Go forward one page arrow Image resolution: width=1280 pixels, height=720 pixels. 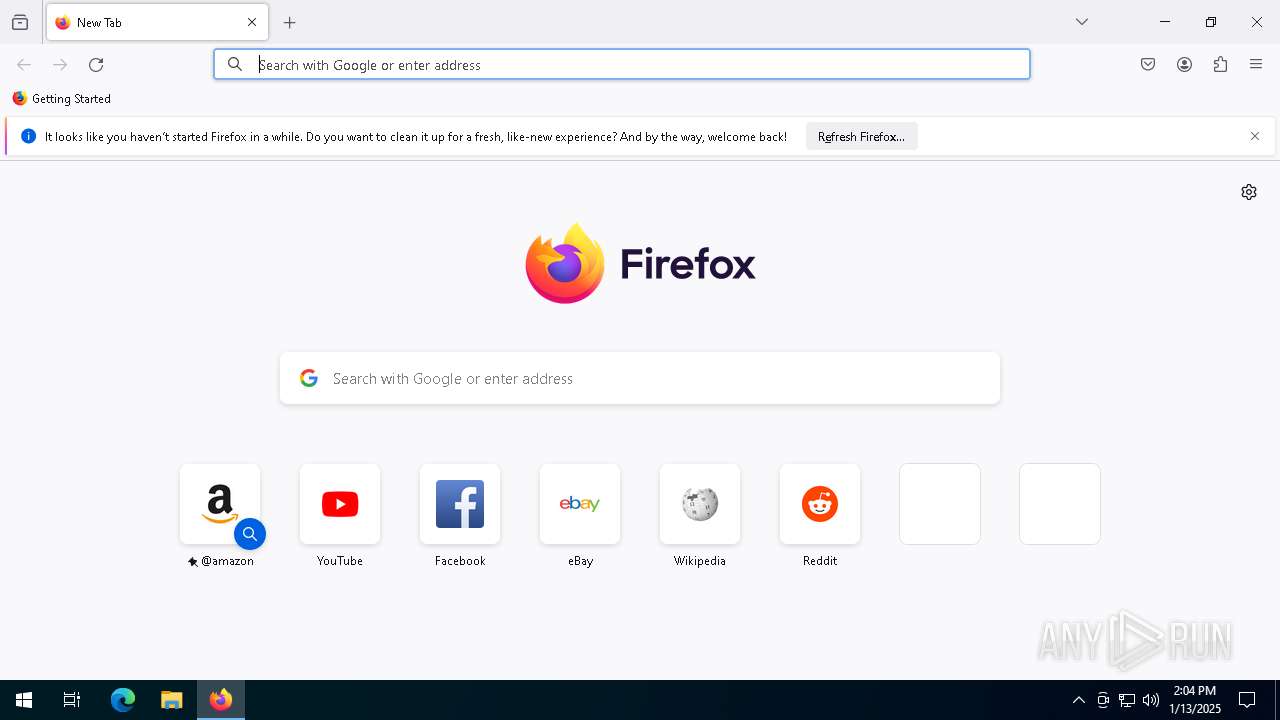click(60, 65)
